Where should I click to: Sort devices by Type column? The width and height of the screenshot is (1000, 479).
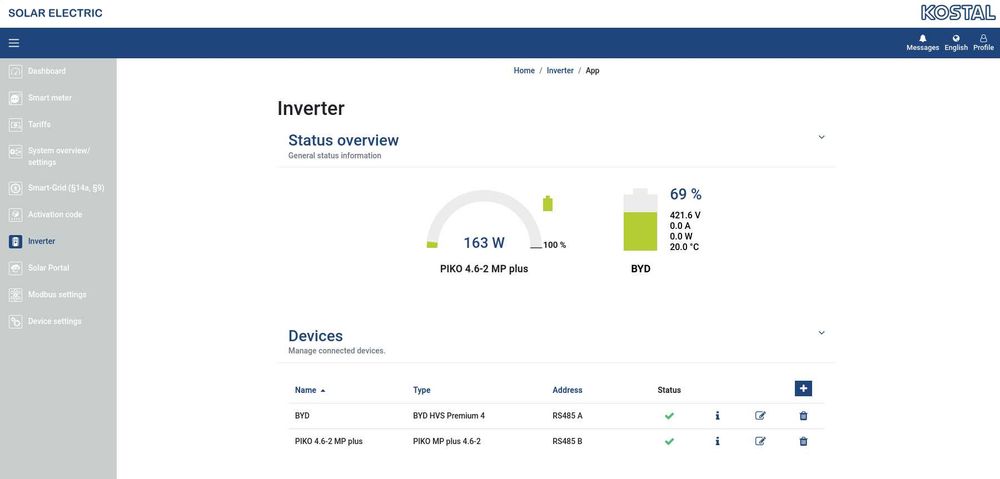tap(422, 390)
